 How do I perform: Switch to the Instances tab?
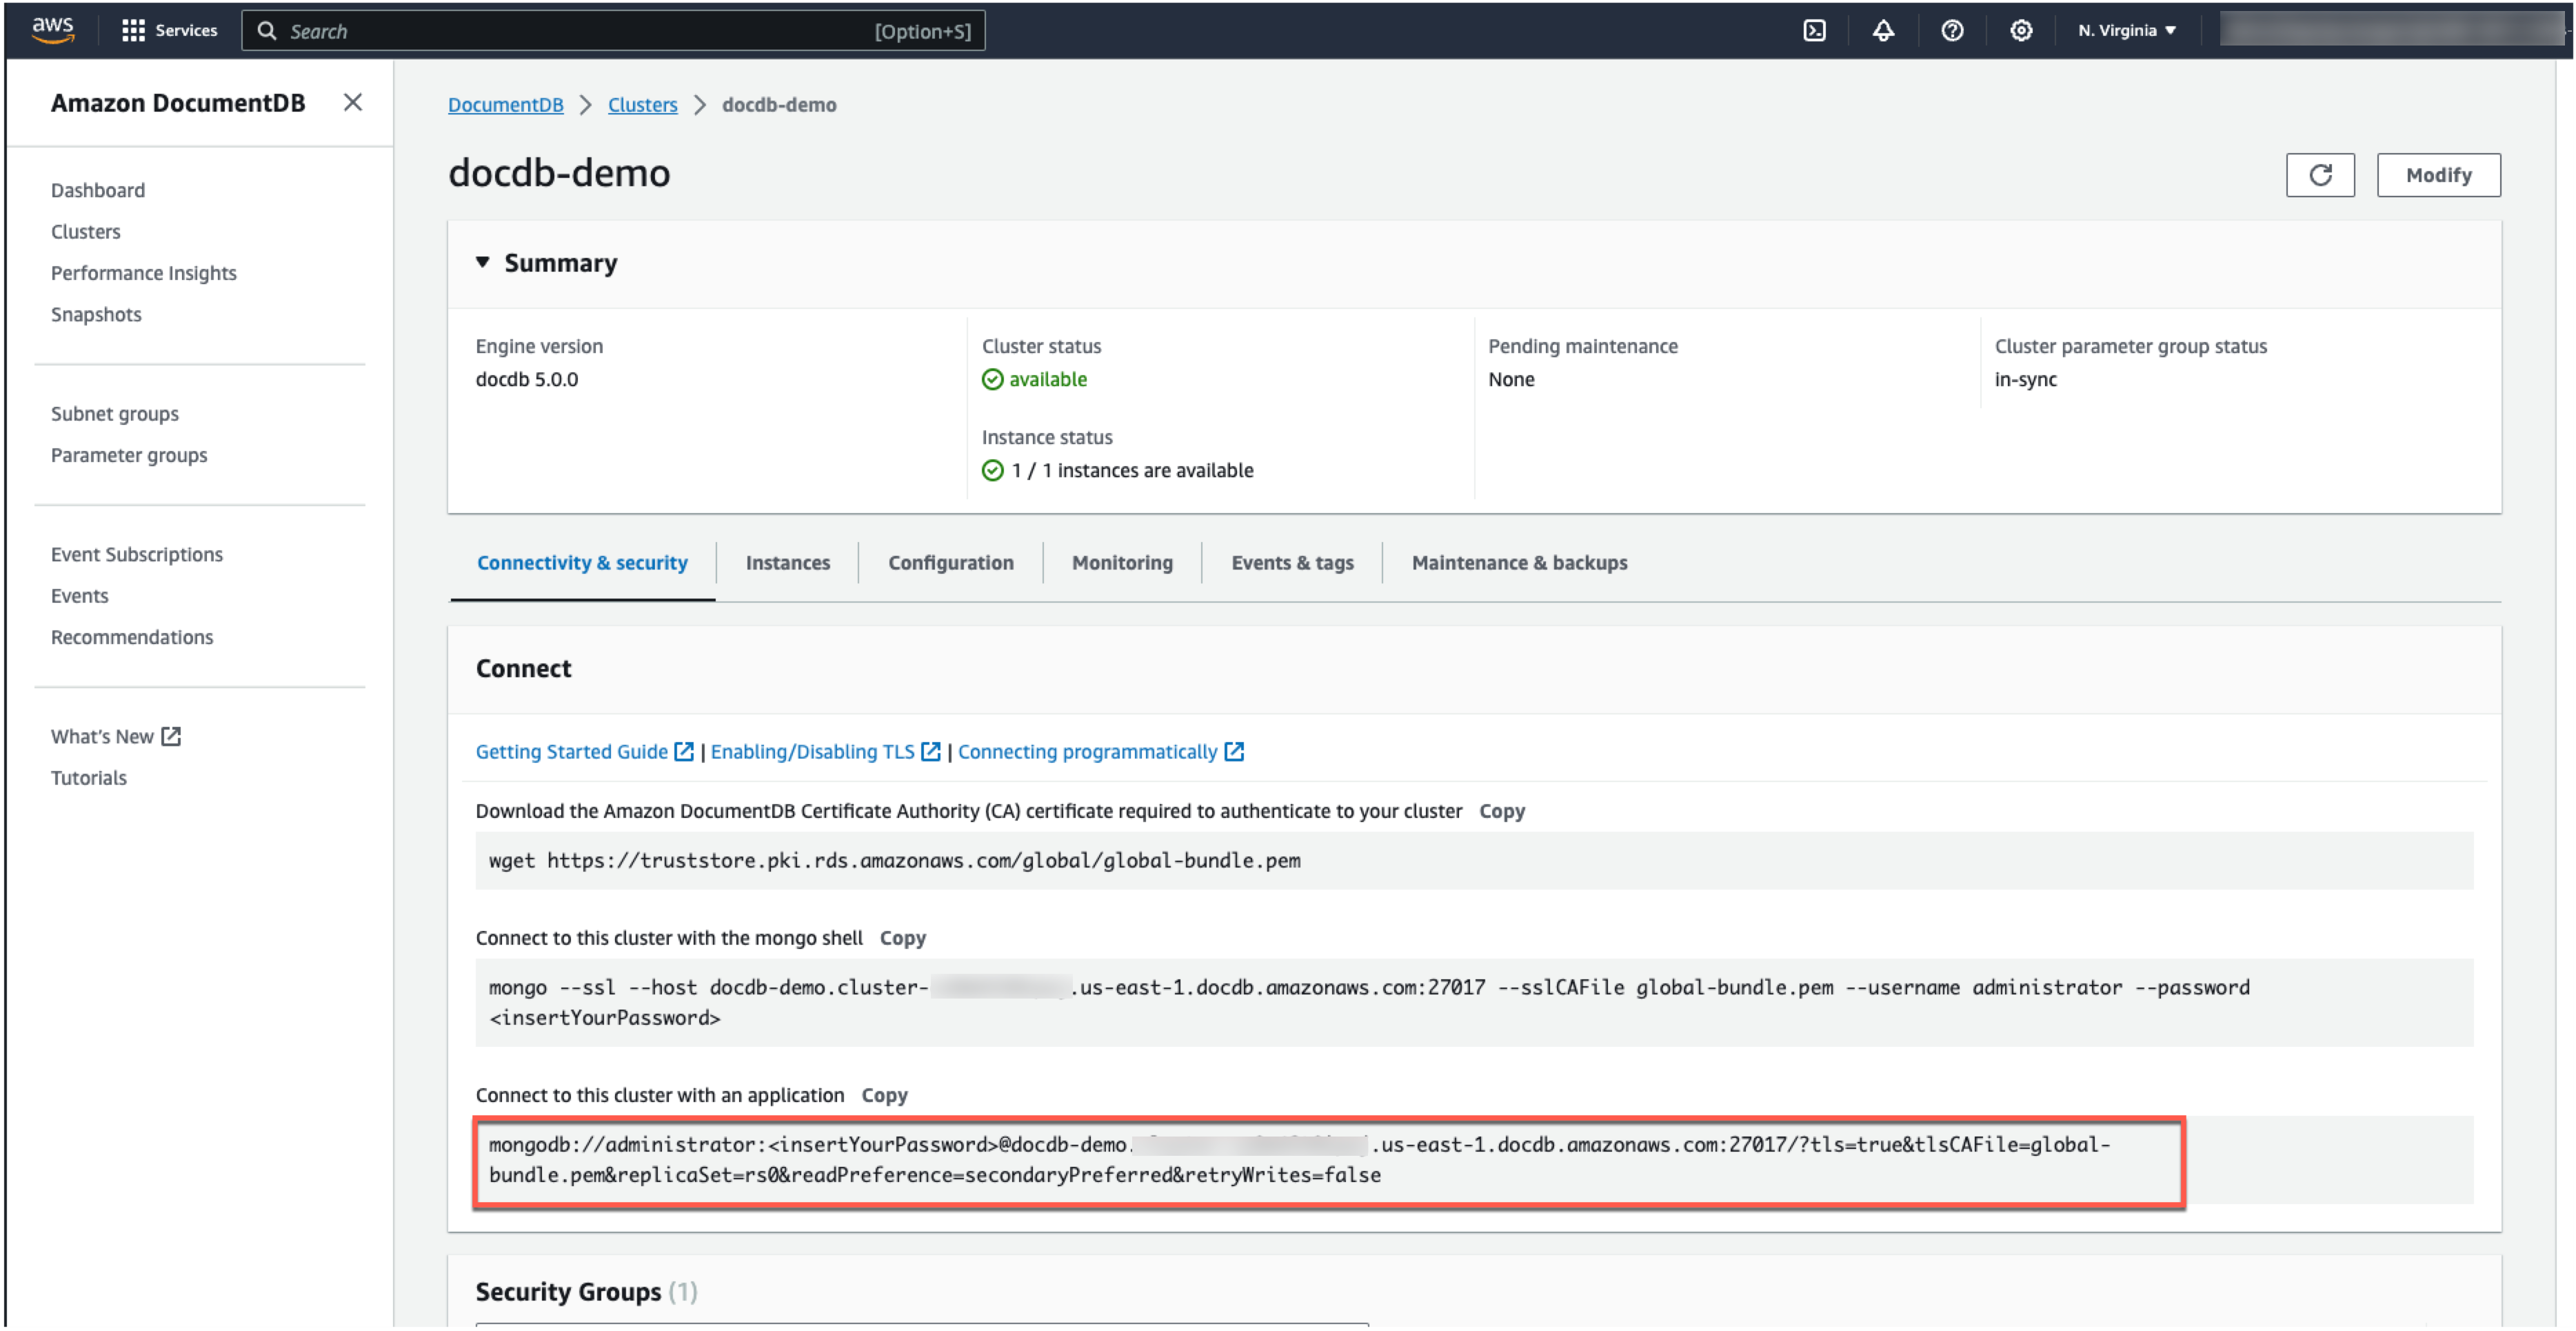tap(787, 562)
